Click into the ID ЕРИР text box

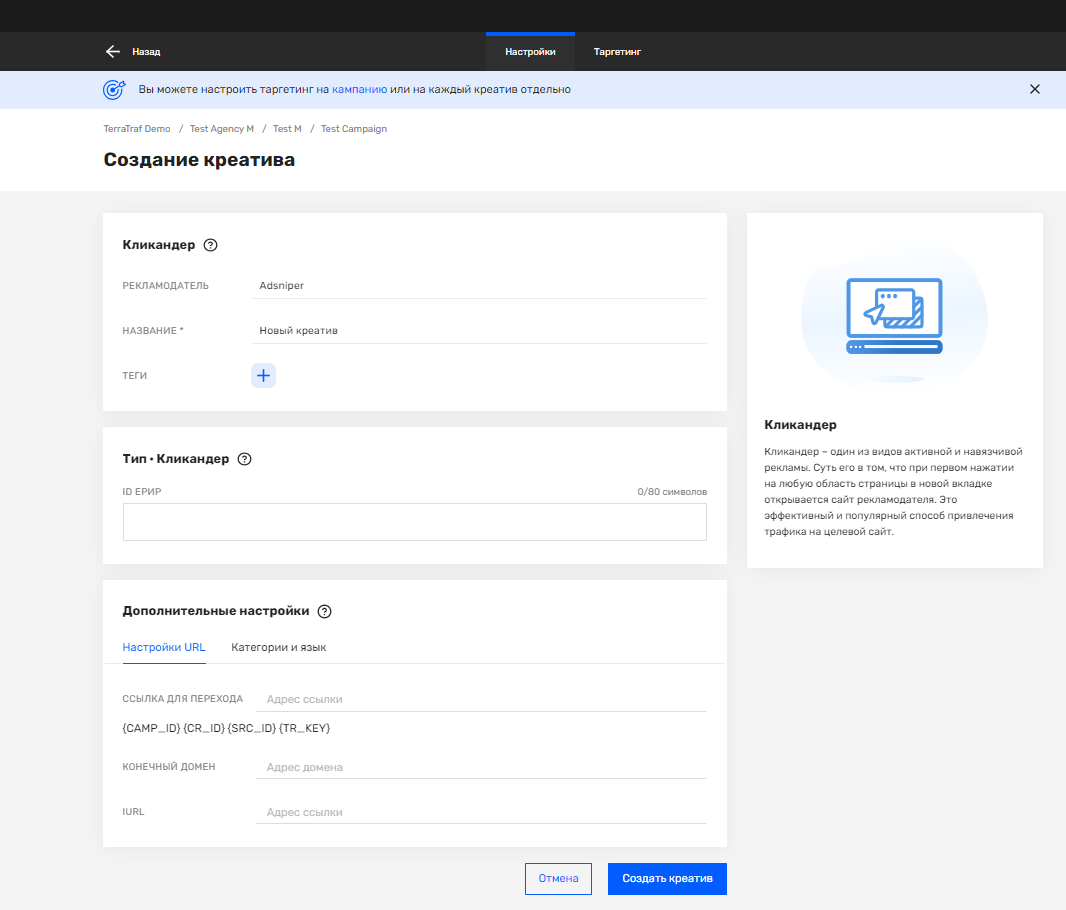(415, 522)
